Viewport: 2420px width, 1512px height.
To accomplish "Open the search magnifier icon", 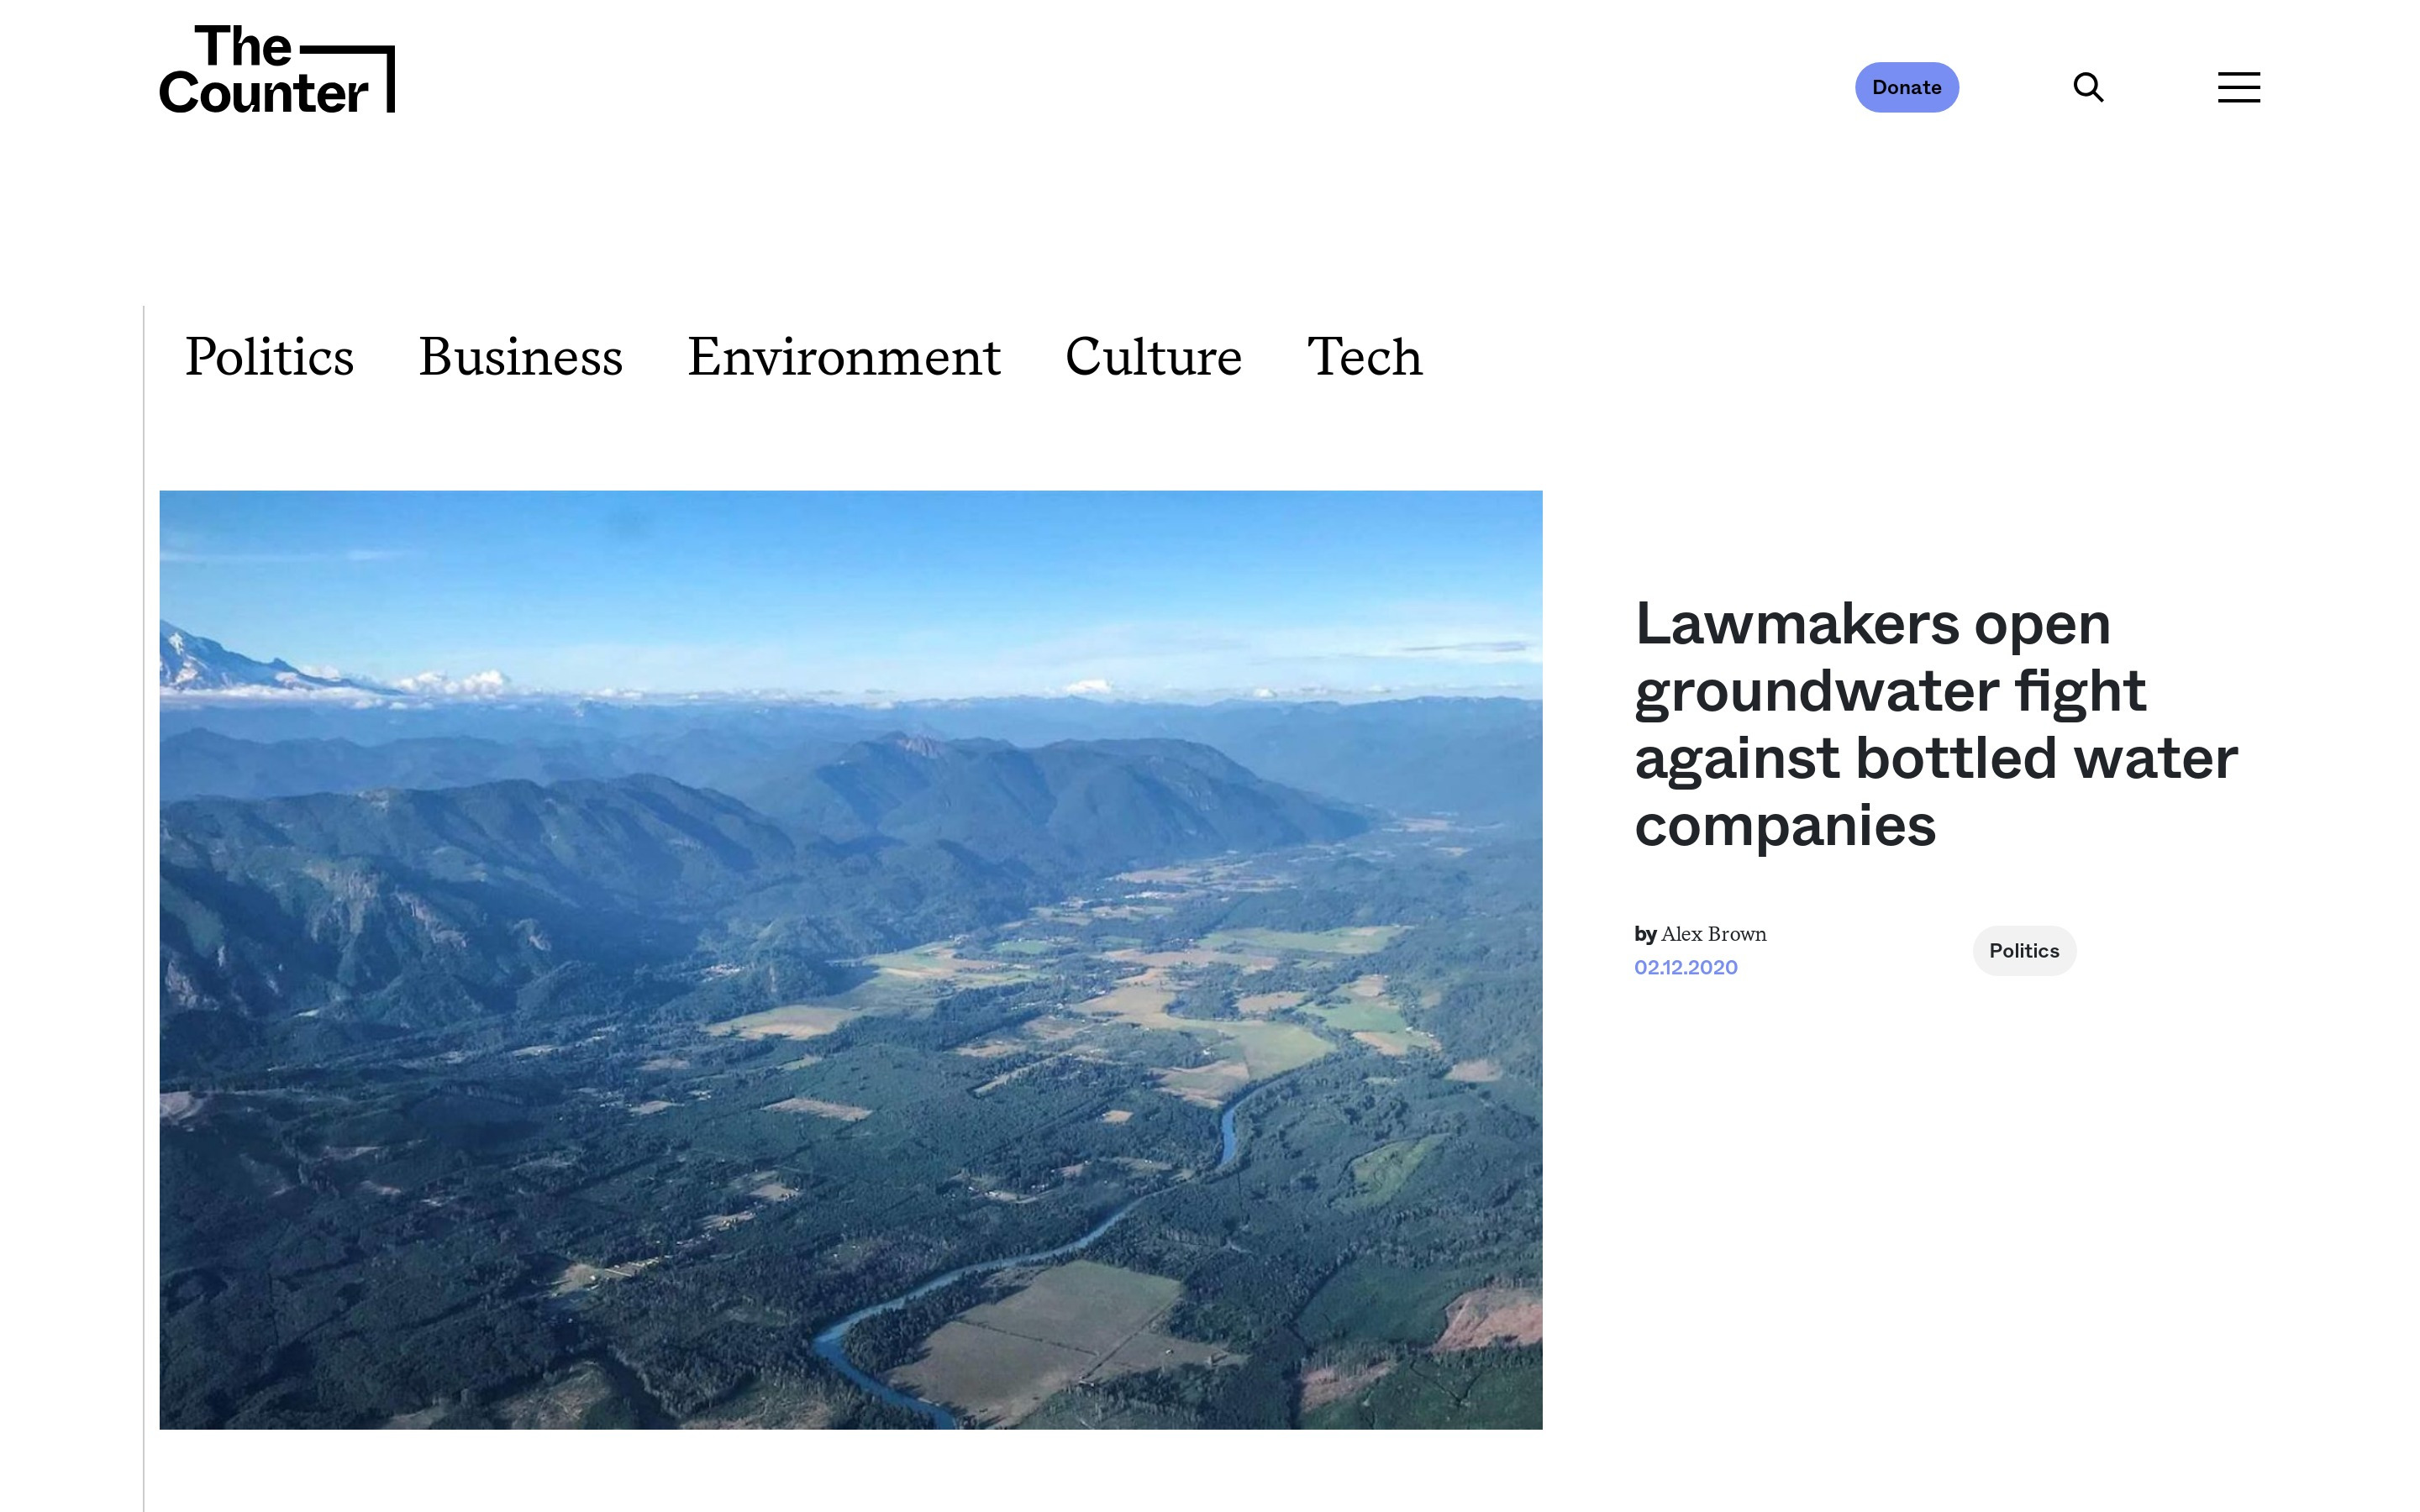I will coord(2088,87).
